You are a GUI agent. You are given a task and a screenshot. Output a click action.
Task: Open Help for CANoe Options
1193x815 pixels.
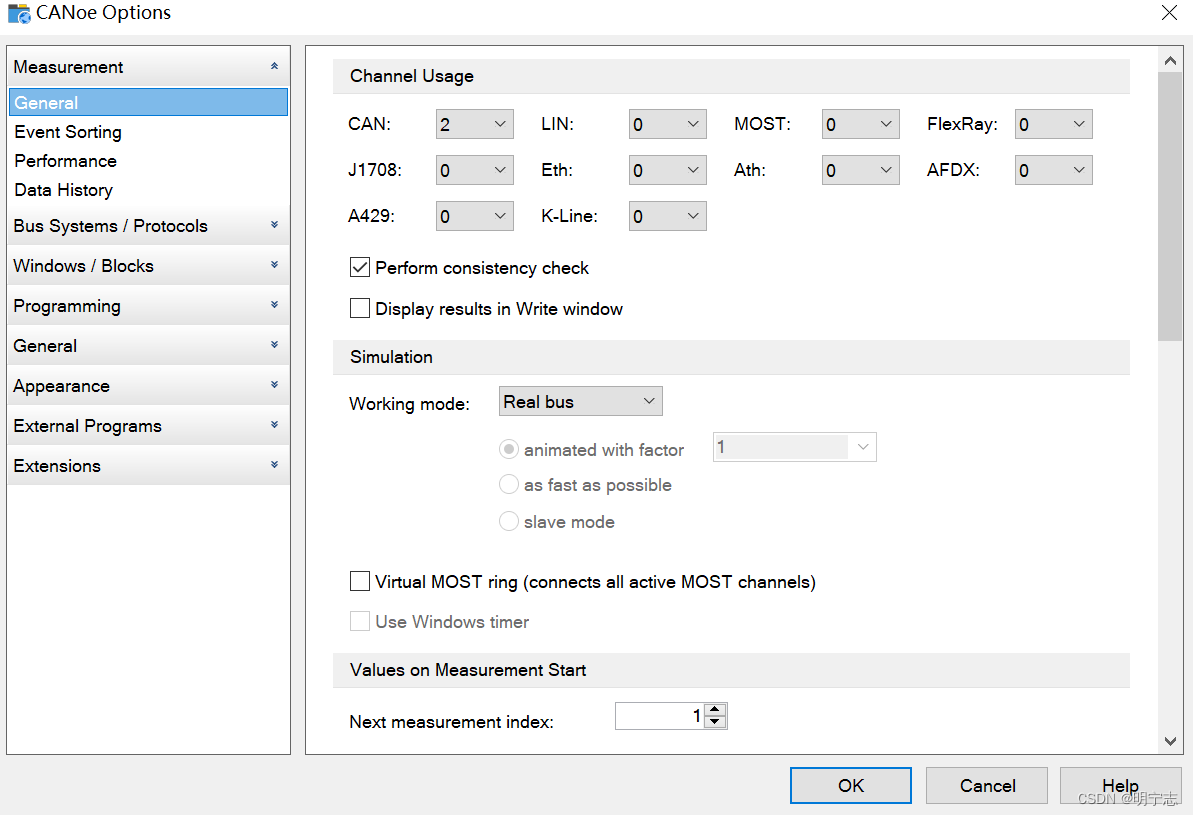tap(1121, 785)
